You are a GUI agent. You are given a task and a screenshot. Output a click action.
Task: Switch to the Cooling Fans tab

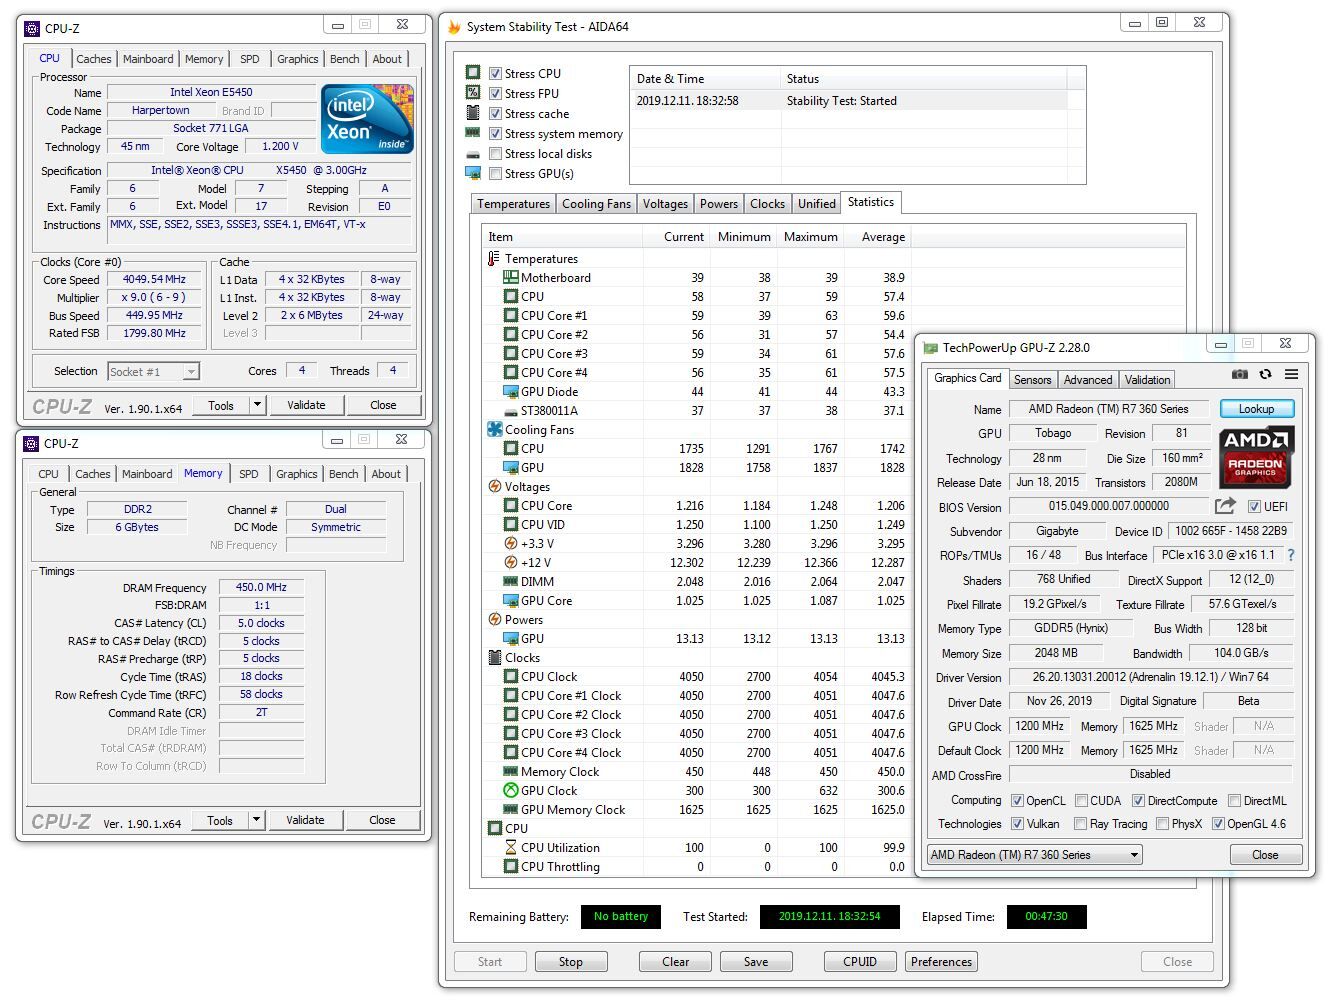[596, 204]
